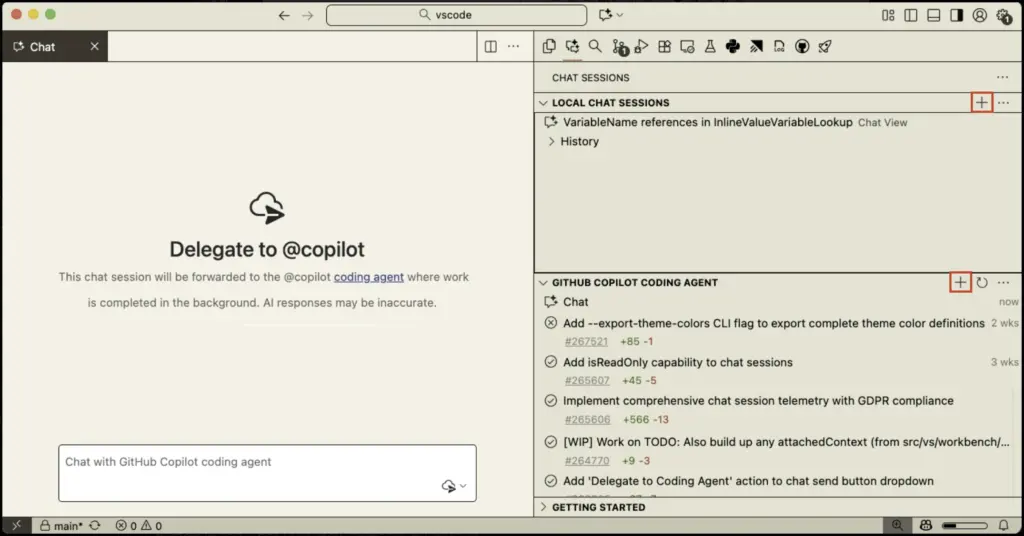1024x536 pixels.
Task: Open the Python view icon
Action: pos(733,46)
